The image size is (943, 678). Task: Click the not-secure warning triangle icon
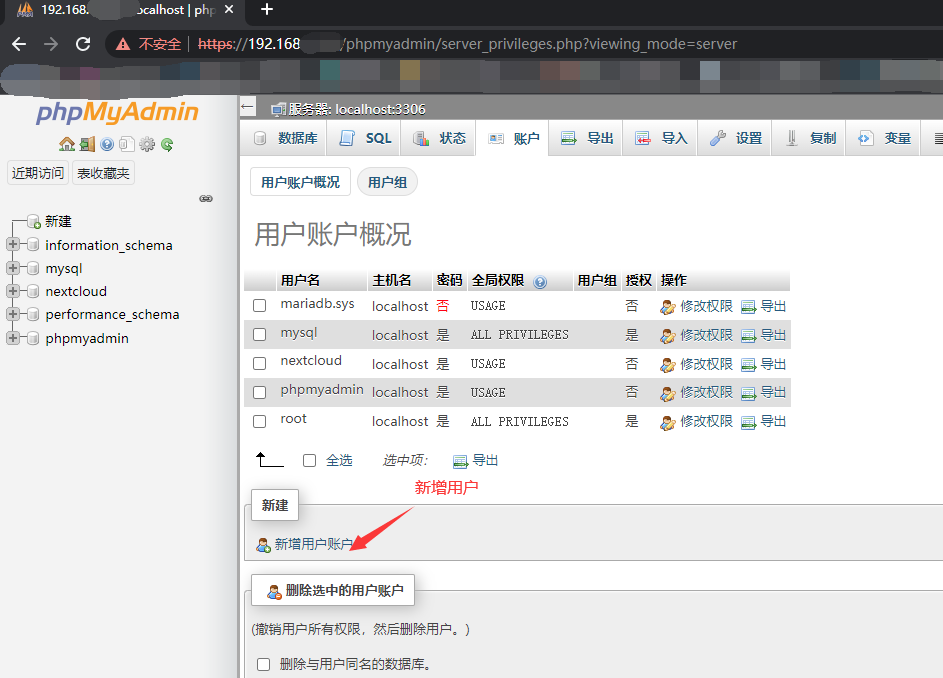(123, 44)
